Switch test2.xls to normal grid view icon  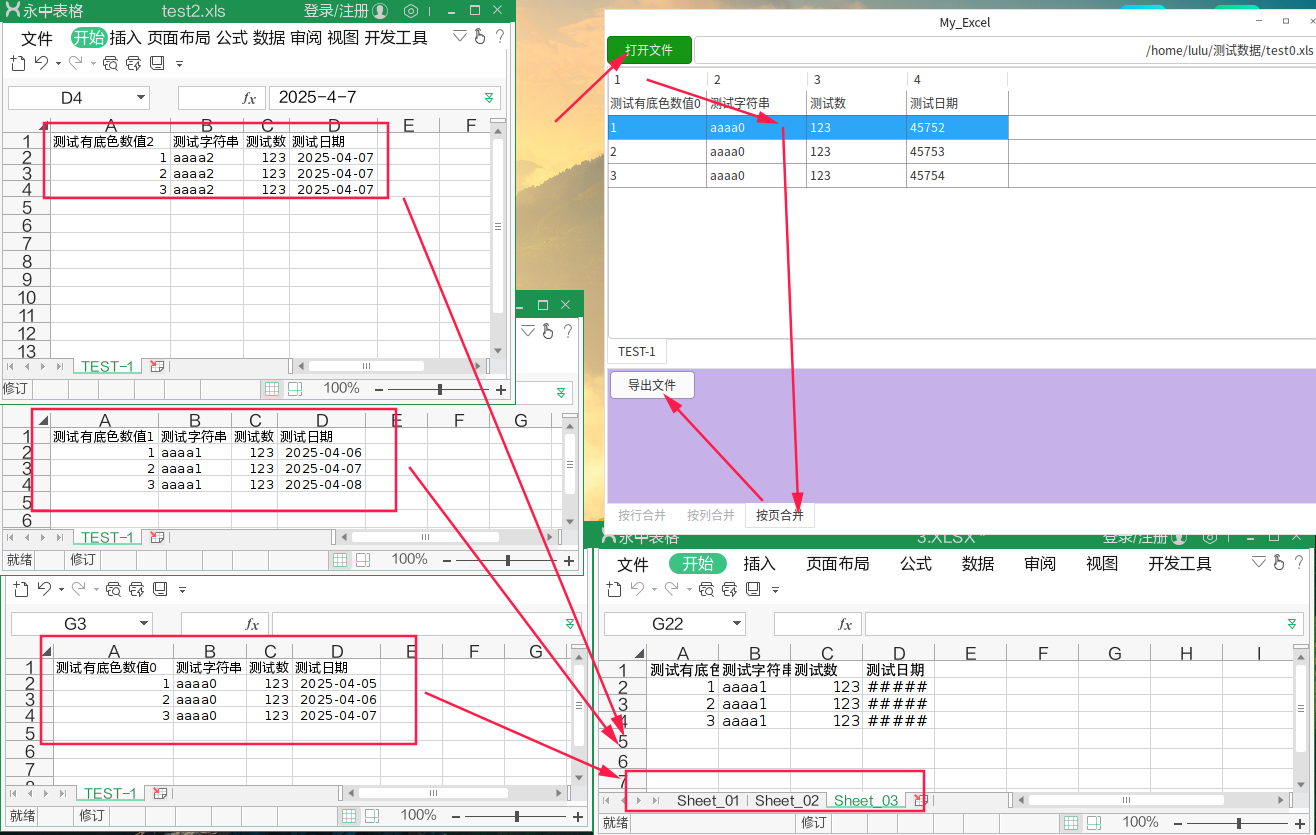[271, 389]
